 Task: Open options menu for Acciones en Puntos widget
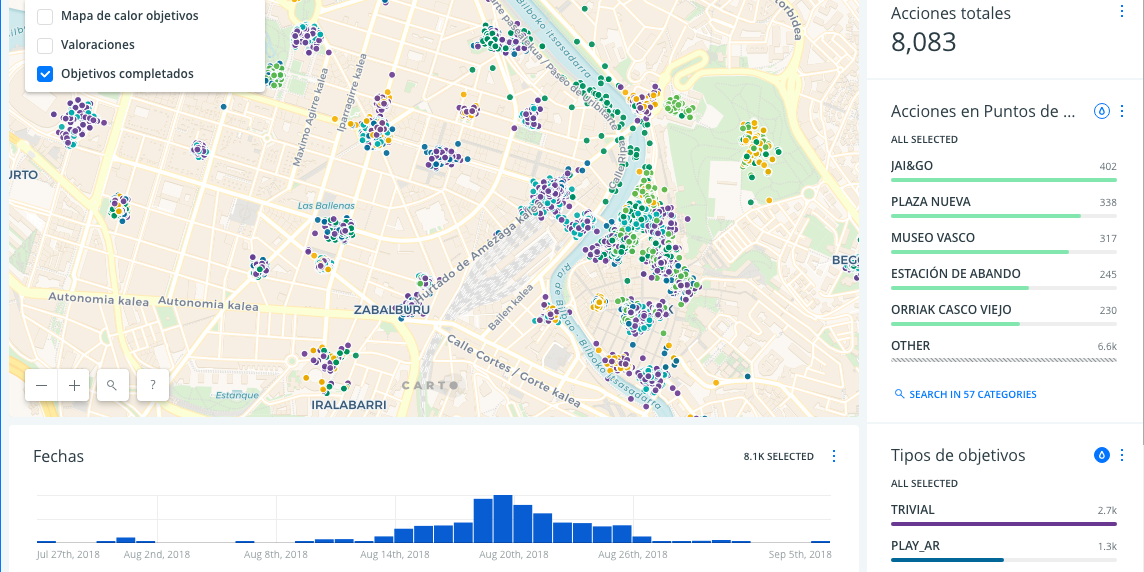tap(1122, 111)
